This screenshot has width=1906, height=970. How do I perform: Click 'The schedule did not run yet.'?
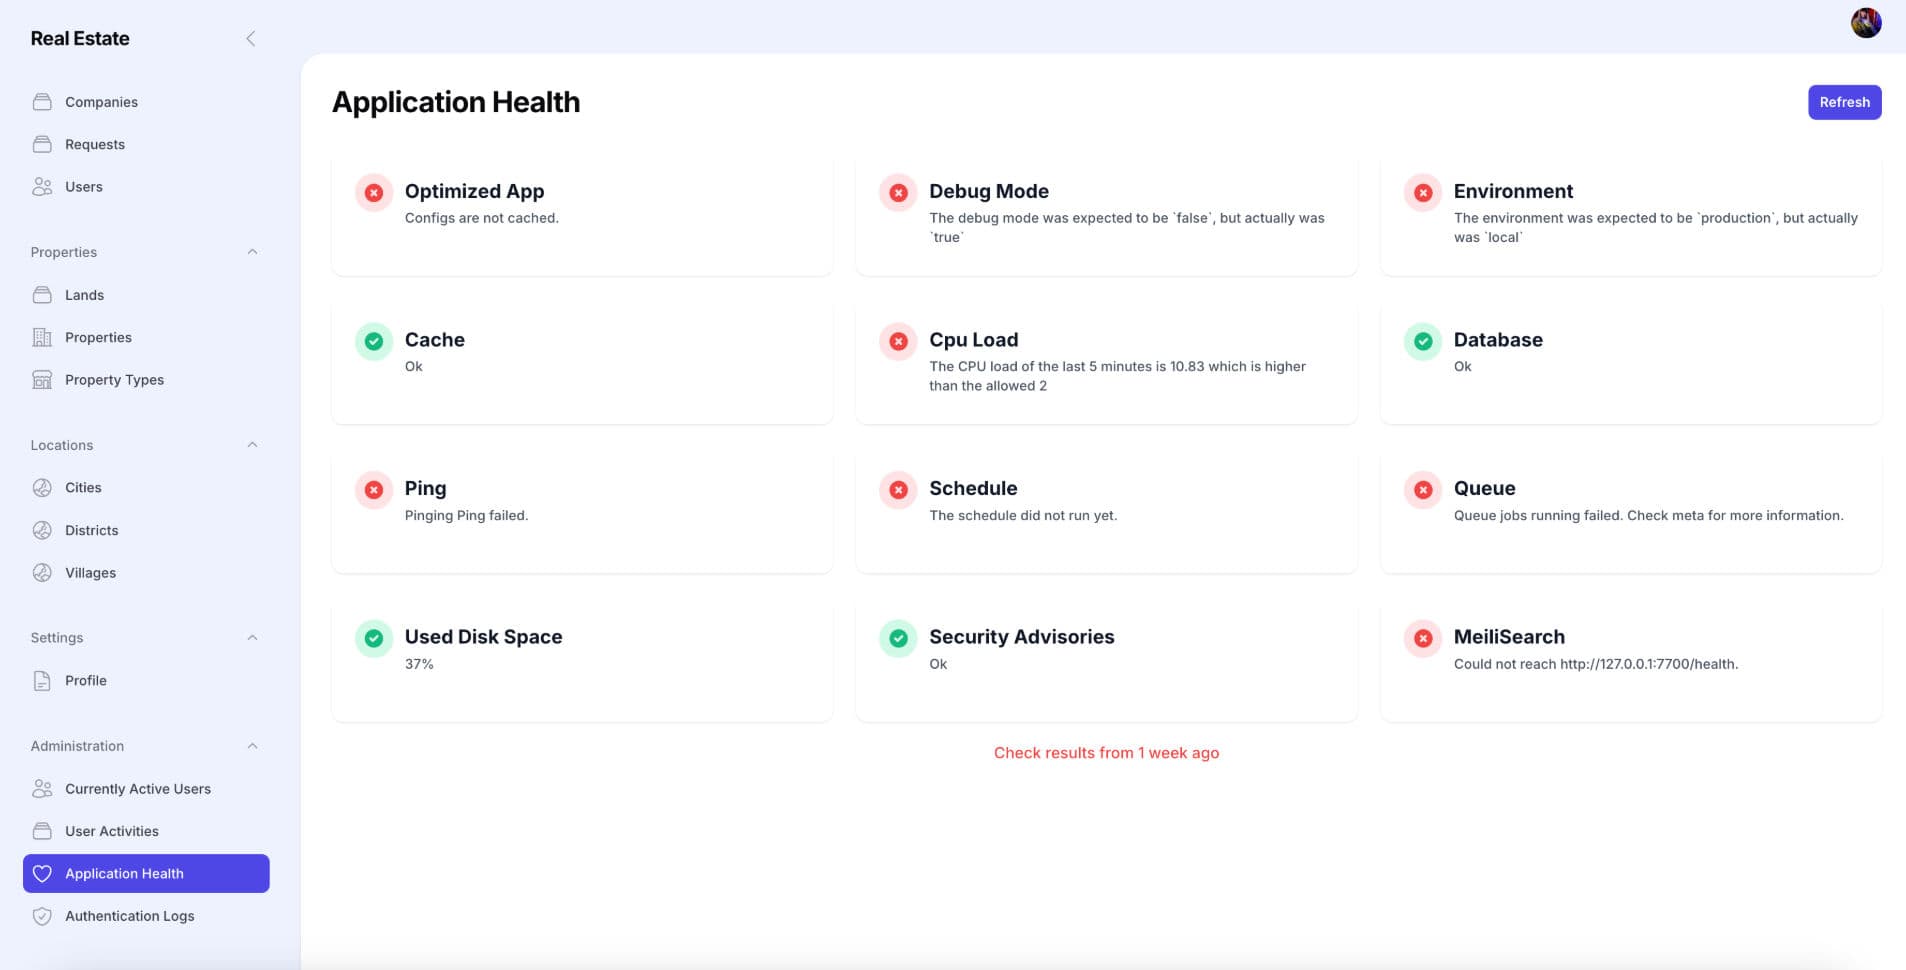[x=1023, y=516]
